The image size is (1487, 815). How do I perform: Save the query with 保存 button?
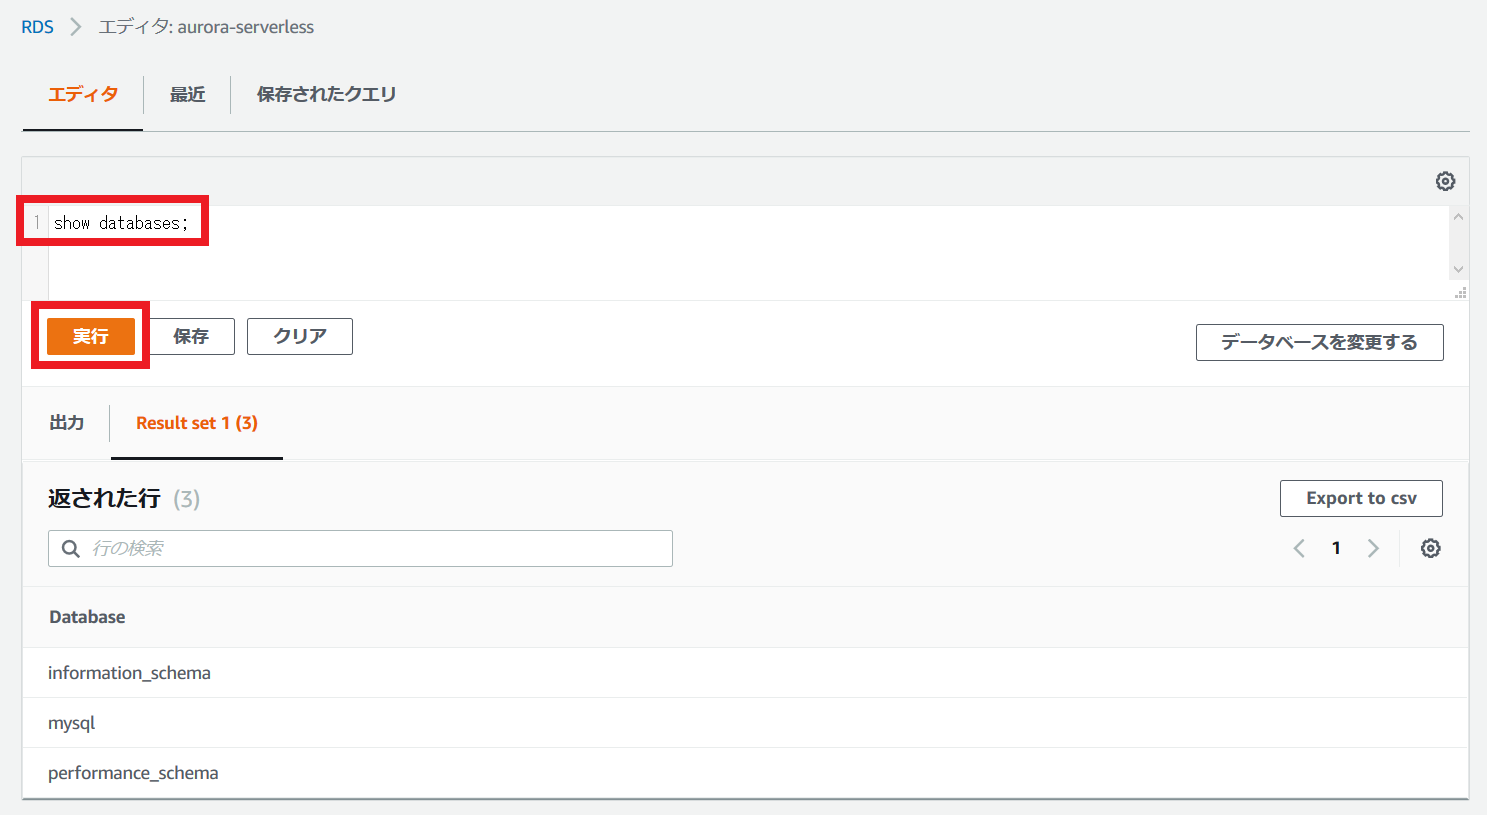[x=191, y=336]
